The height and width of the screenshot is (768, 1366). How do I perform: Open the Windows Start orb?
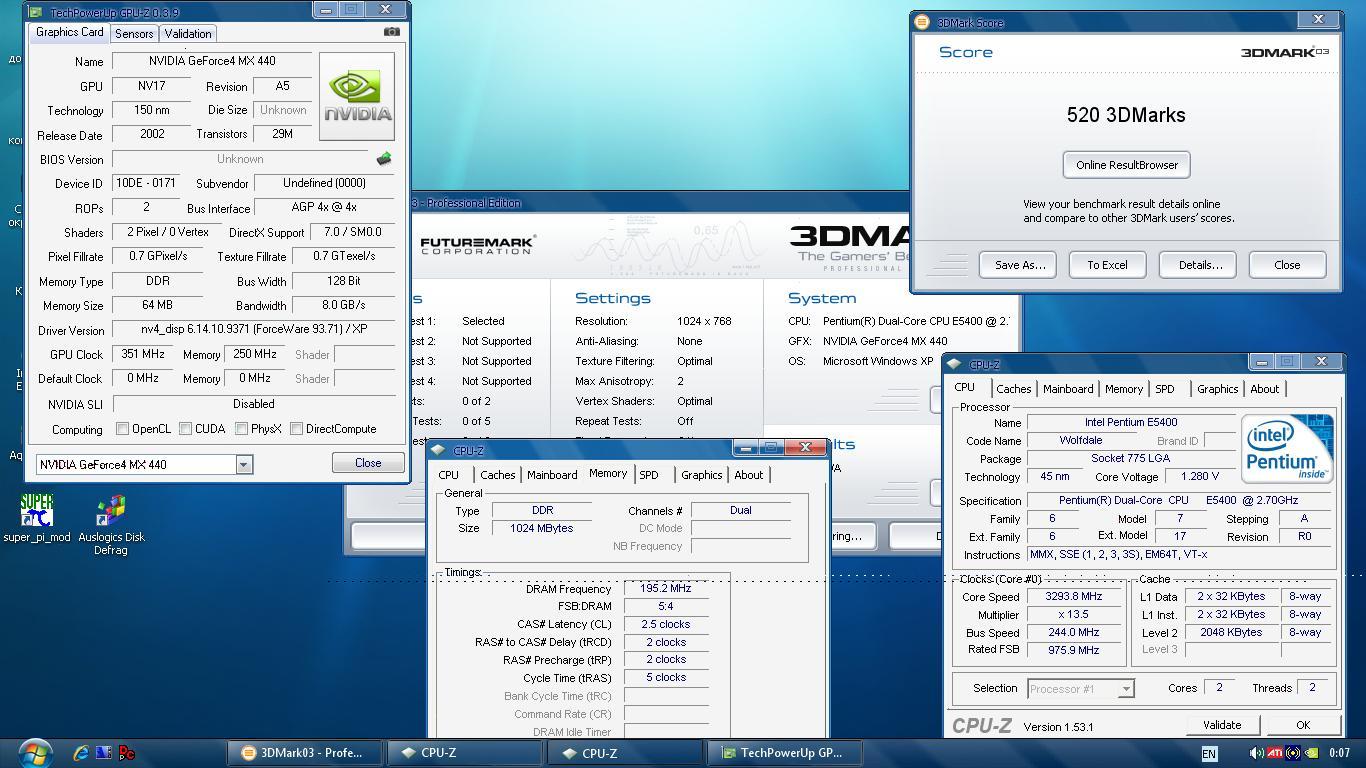(35, 753)
